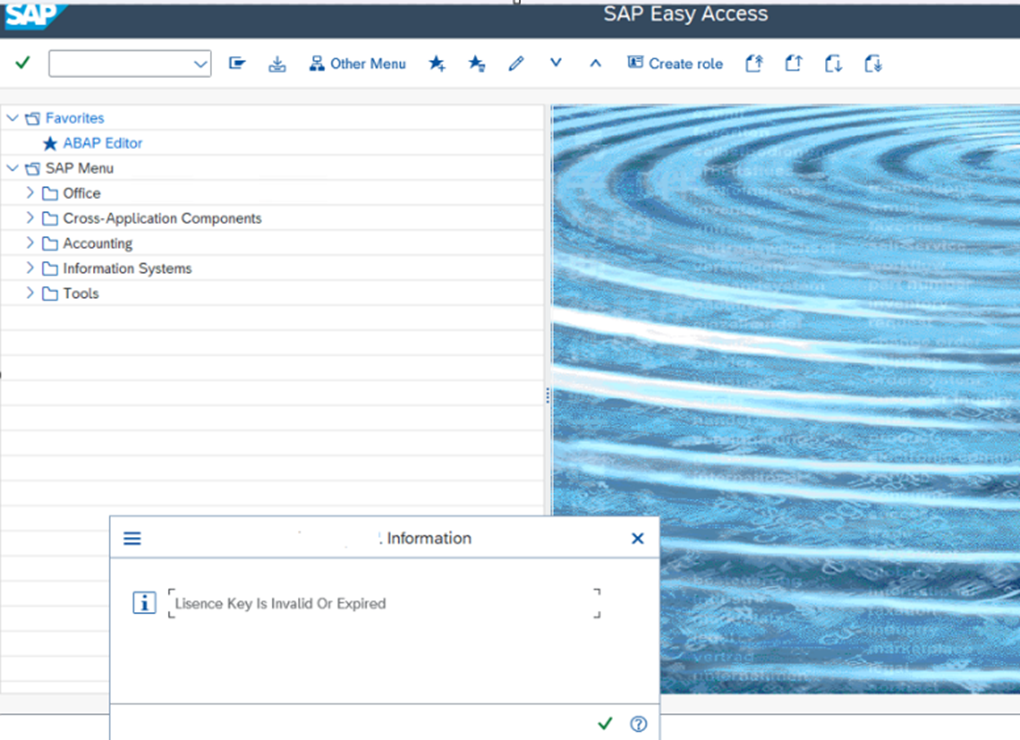
Task: Click the add to favorites star icon
Action: tap(437, 64)
